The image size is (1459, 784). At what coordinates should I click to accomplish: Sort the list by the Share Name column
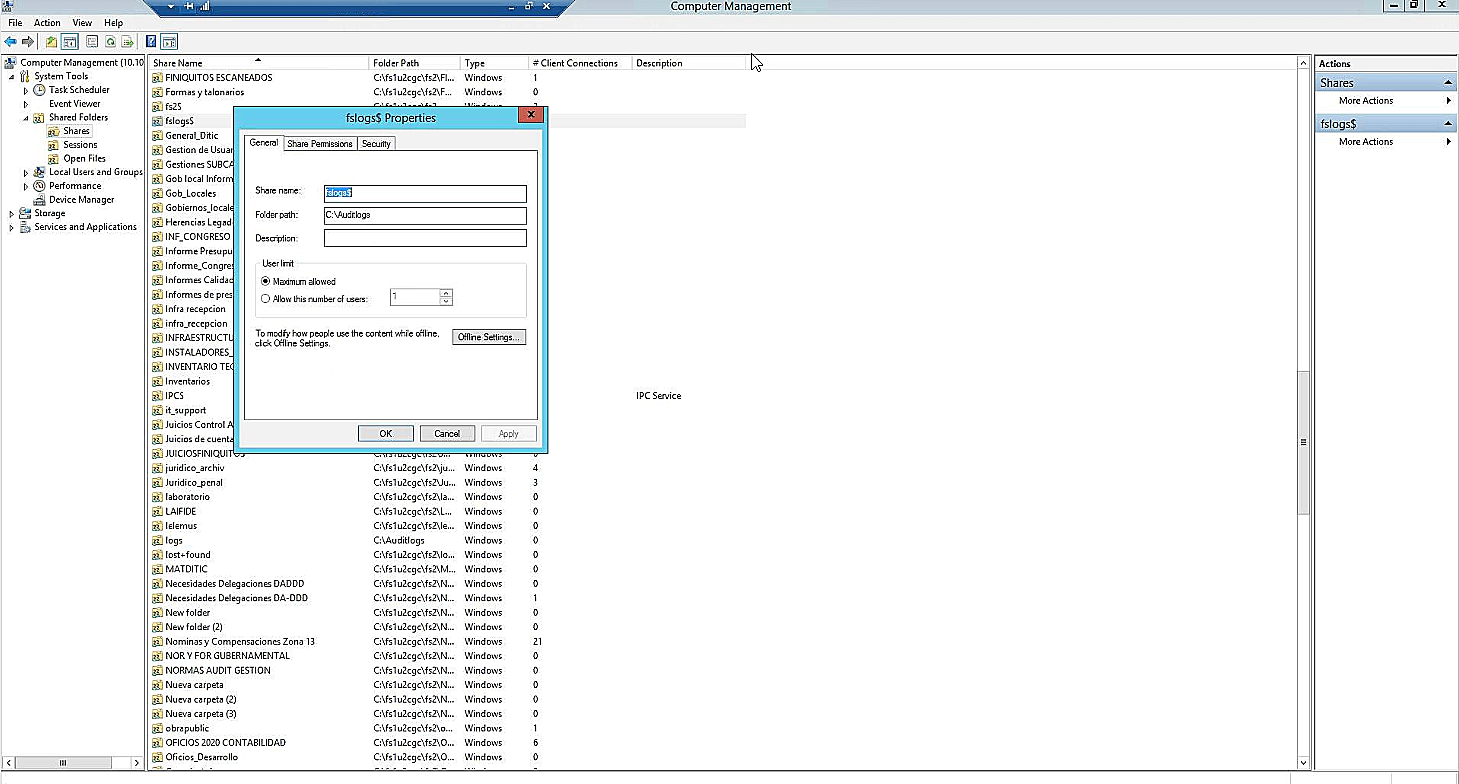click(x=259, y=63)
